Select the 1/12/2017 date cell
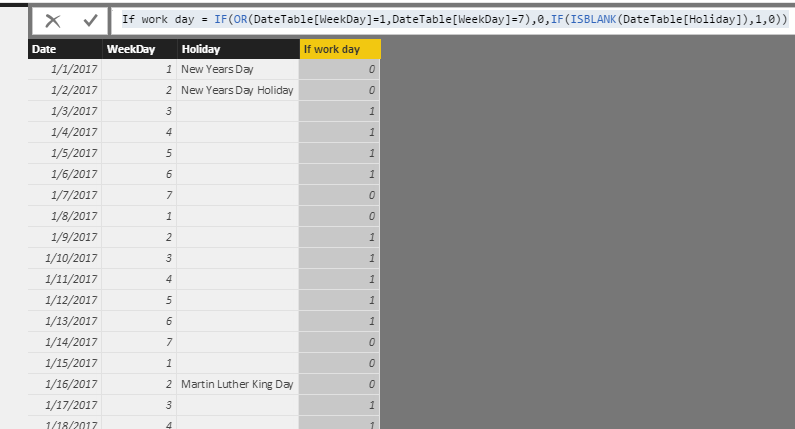 click(x=65, y=300)
